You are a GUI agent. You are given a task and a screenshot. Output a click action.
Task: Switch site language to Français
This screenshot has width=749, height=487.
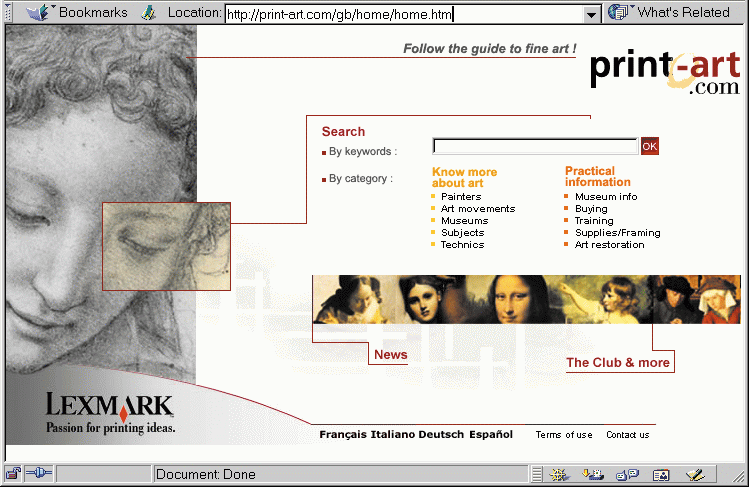click(x=343, y=434)
